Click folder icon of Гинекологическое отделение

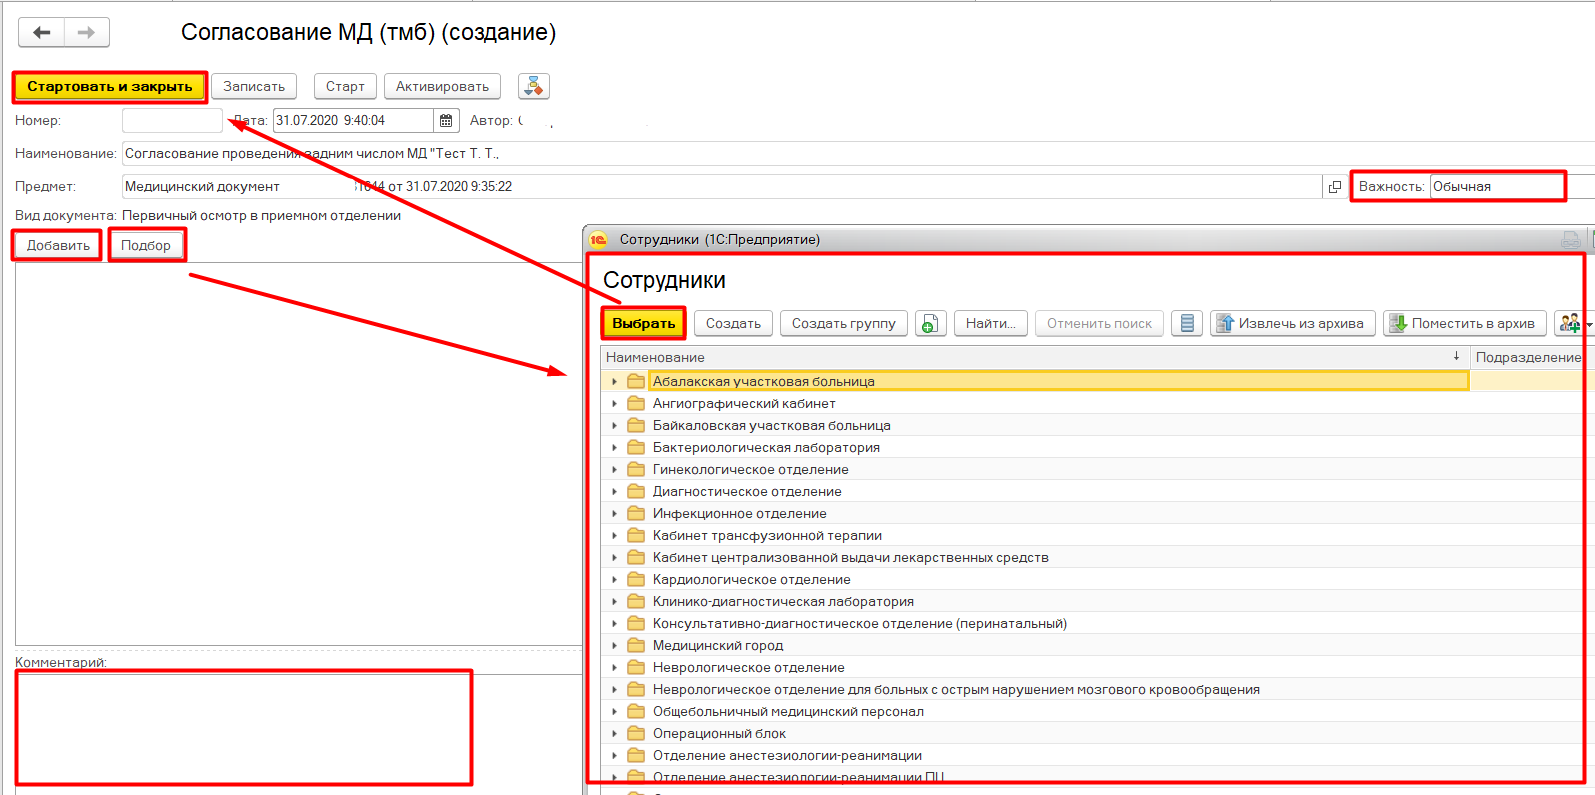pos(636,469)
